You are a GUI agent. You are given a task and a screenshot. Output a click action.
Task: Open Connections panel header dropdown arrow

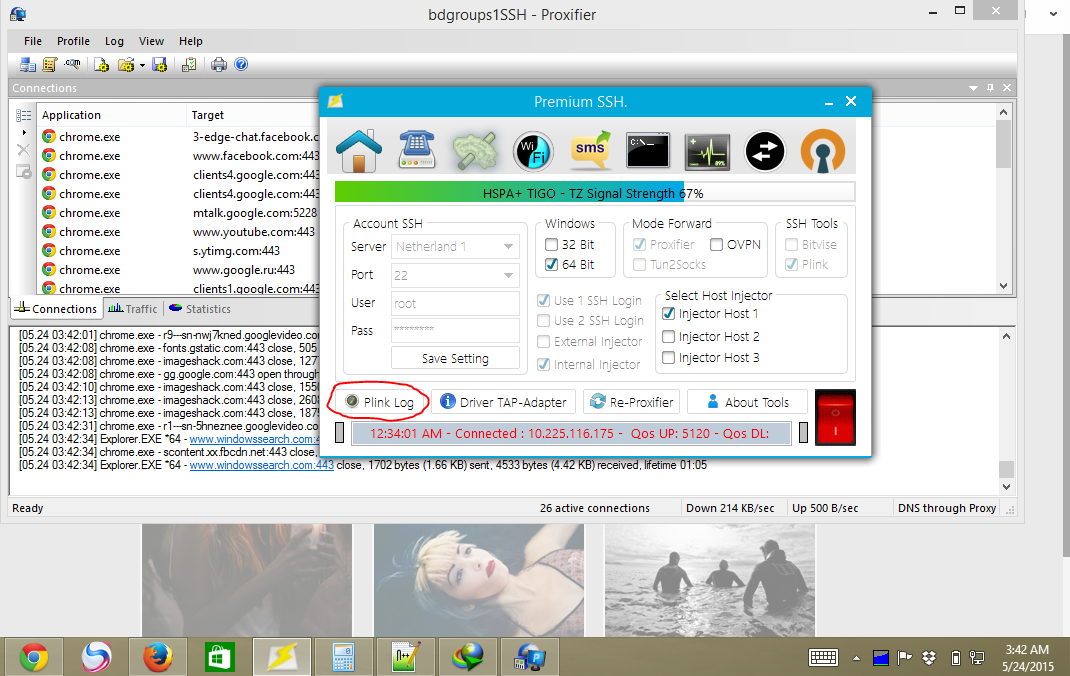(974, 88)
